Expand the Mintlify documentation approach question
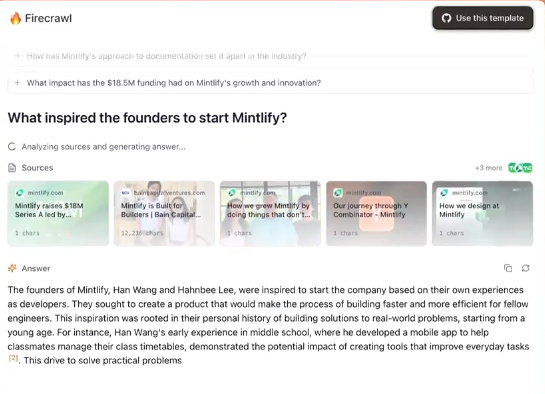 point(270,56)
